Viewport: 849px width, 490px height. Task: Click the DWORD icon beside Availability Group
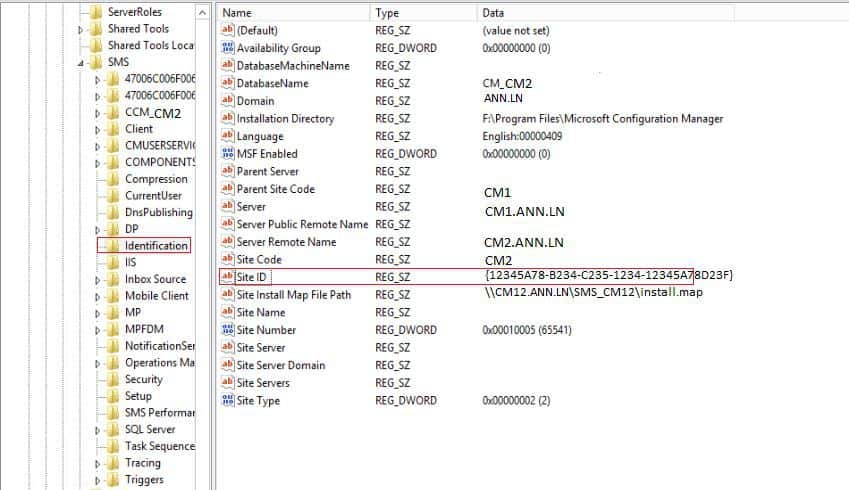click(227, 48)
